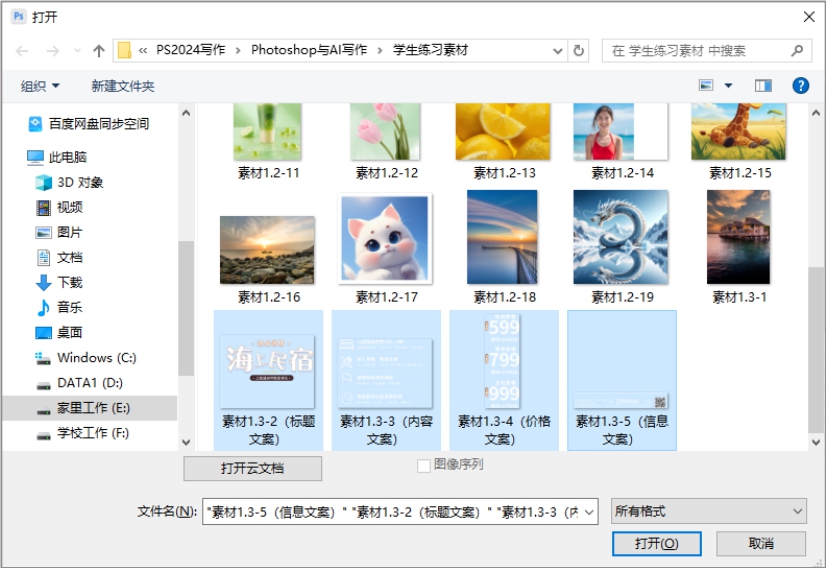The width and height of the screenshot is (826, 568).
Task: Close the 打开 dialog window
Action: (x=809, y=17)
